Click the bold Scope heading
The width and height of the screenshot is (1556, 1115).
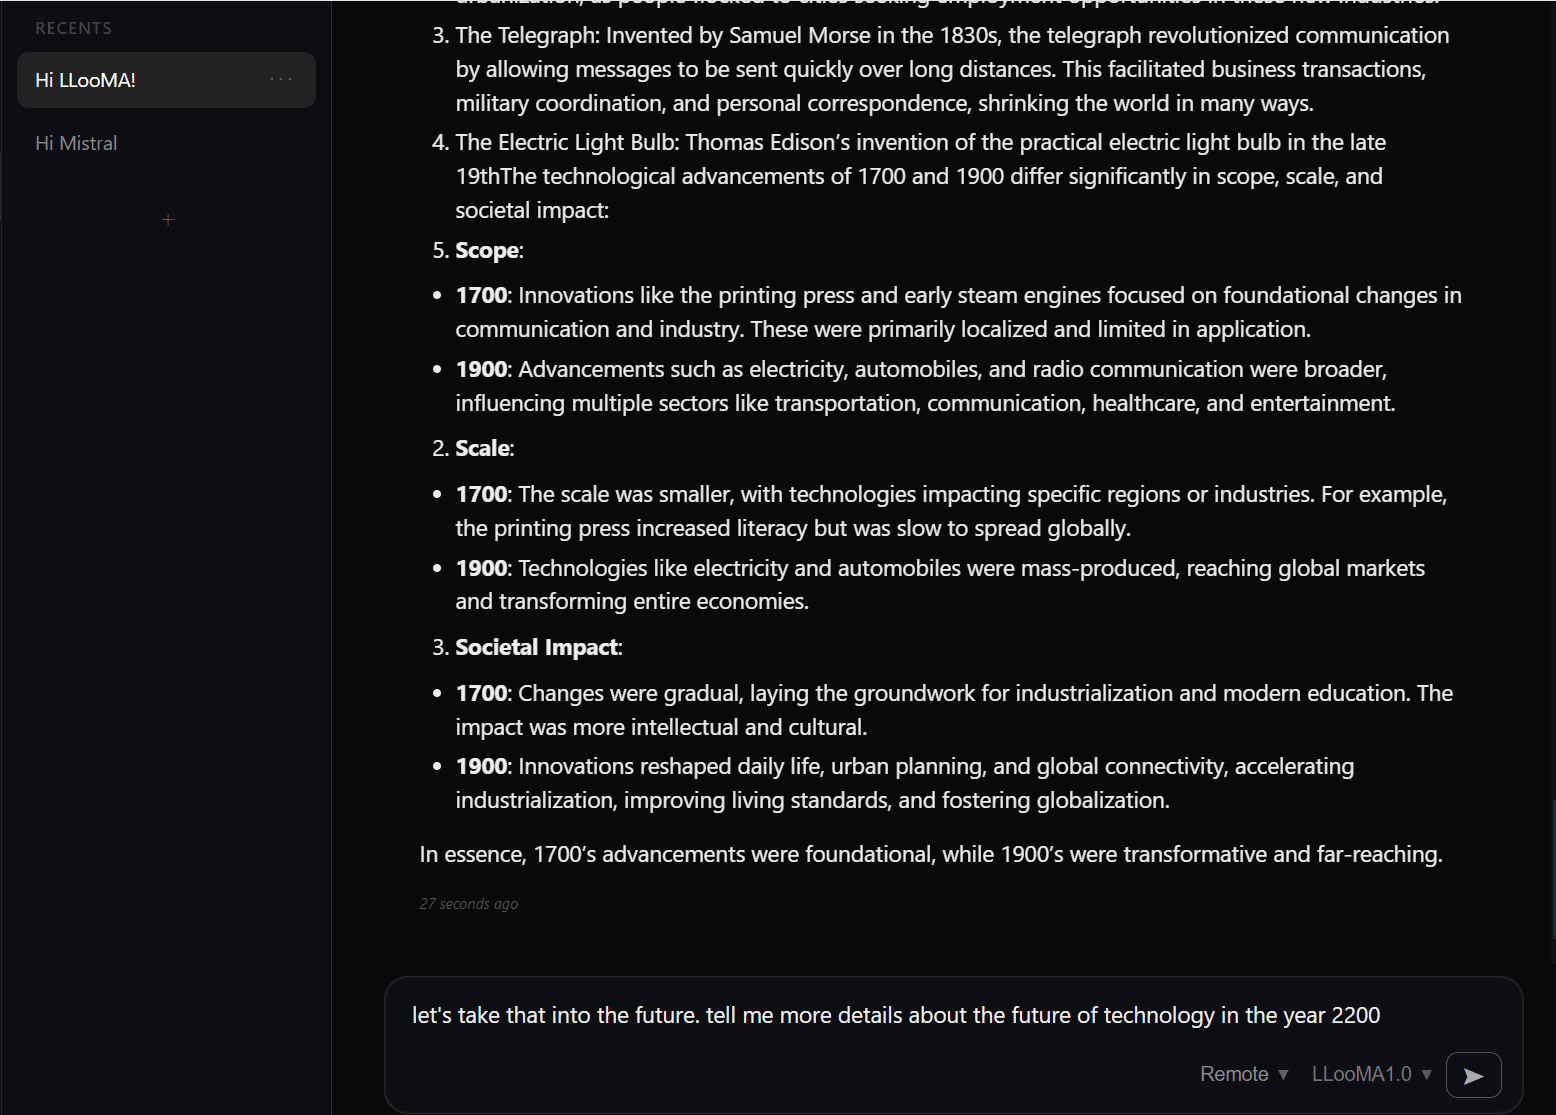[x=487, y=250]
